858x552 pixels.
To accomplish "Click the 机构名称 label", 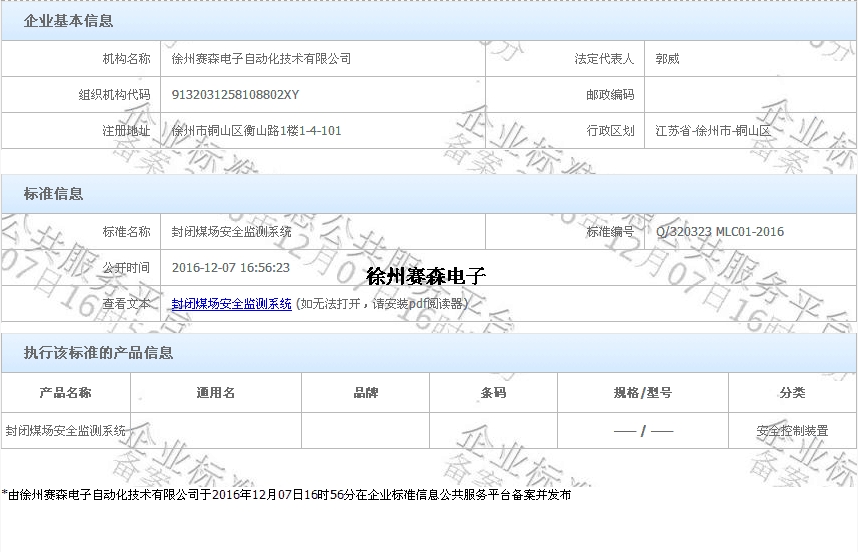I will coord(126,59).
